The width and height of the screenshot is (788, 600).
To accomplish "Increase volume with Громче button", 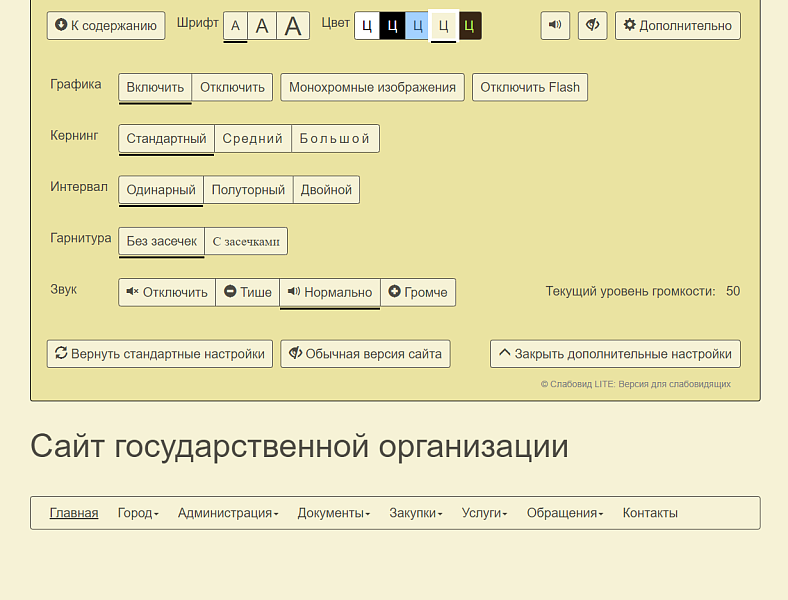I will [417, 292].
